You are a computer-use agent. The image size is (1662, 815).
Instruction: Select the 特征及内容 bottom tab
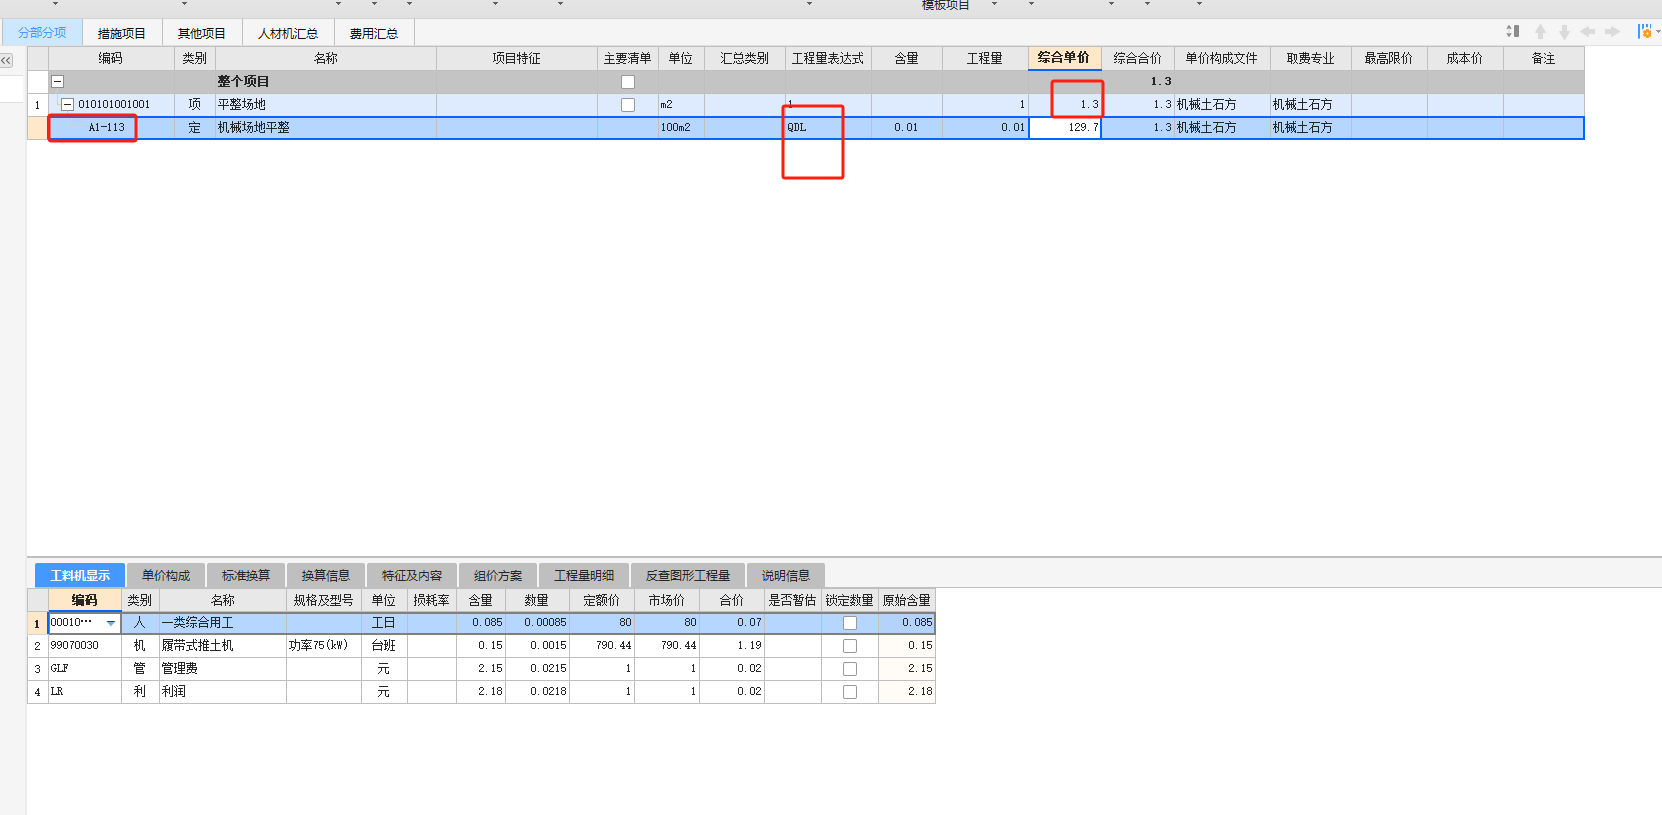412,576
